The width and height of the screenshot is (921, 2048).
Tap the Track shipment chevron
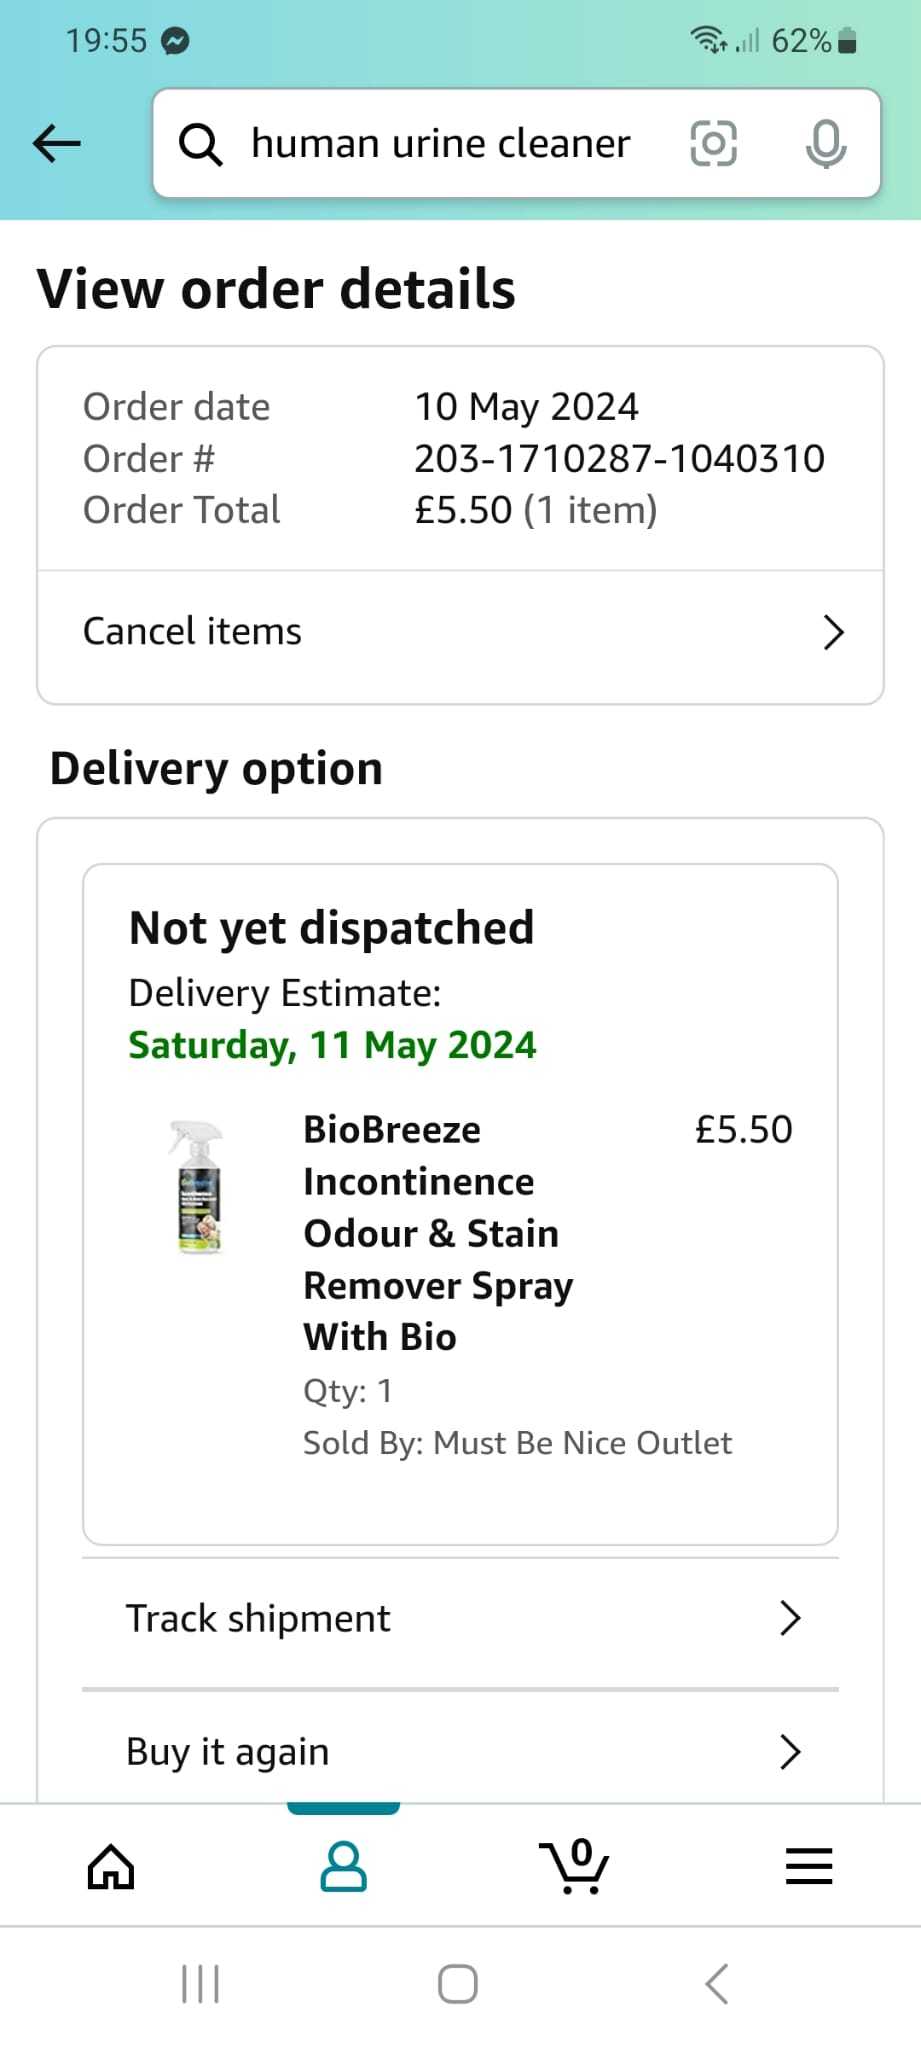click(790, 1618)
